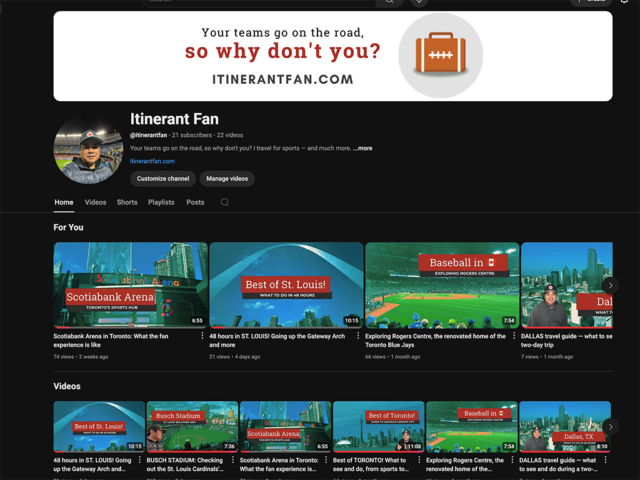Open options for Best of TORONTO video in Videos row
This screenshot has width=640, height=480.
point(419,460)
